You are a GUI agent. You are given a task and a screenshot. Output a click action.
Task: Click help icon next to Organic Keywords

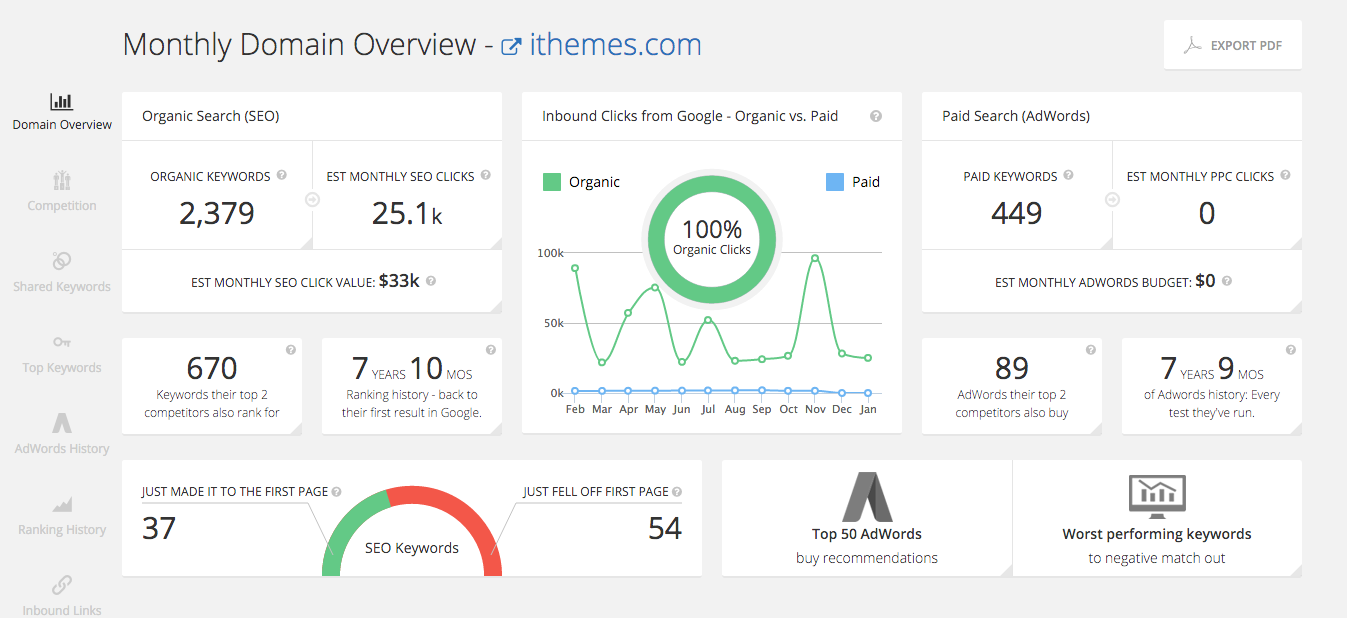pos(282,175)
